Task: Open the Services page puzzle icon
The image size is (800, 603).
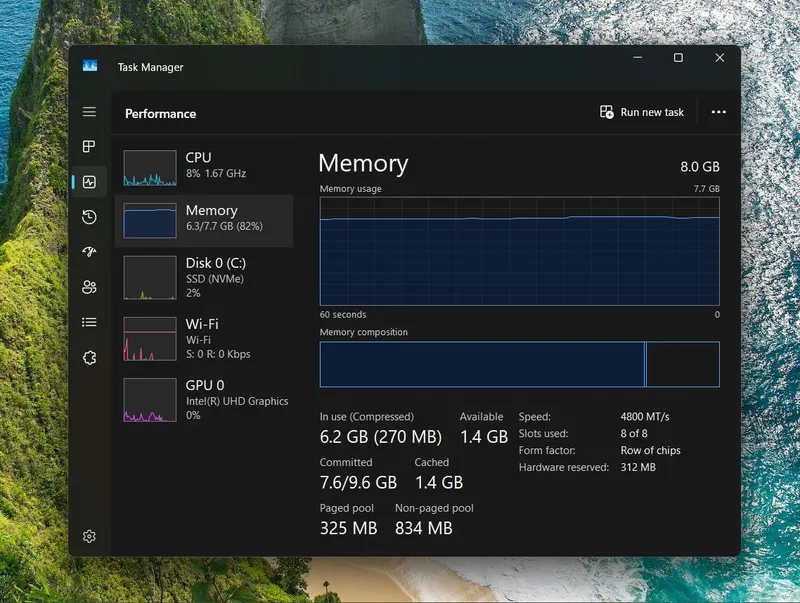Action: pyautogui.click(x=89, y=358)
